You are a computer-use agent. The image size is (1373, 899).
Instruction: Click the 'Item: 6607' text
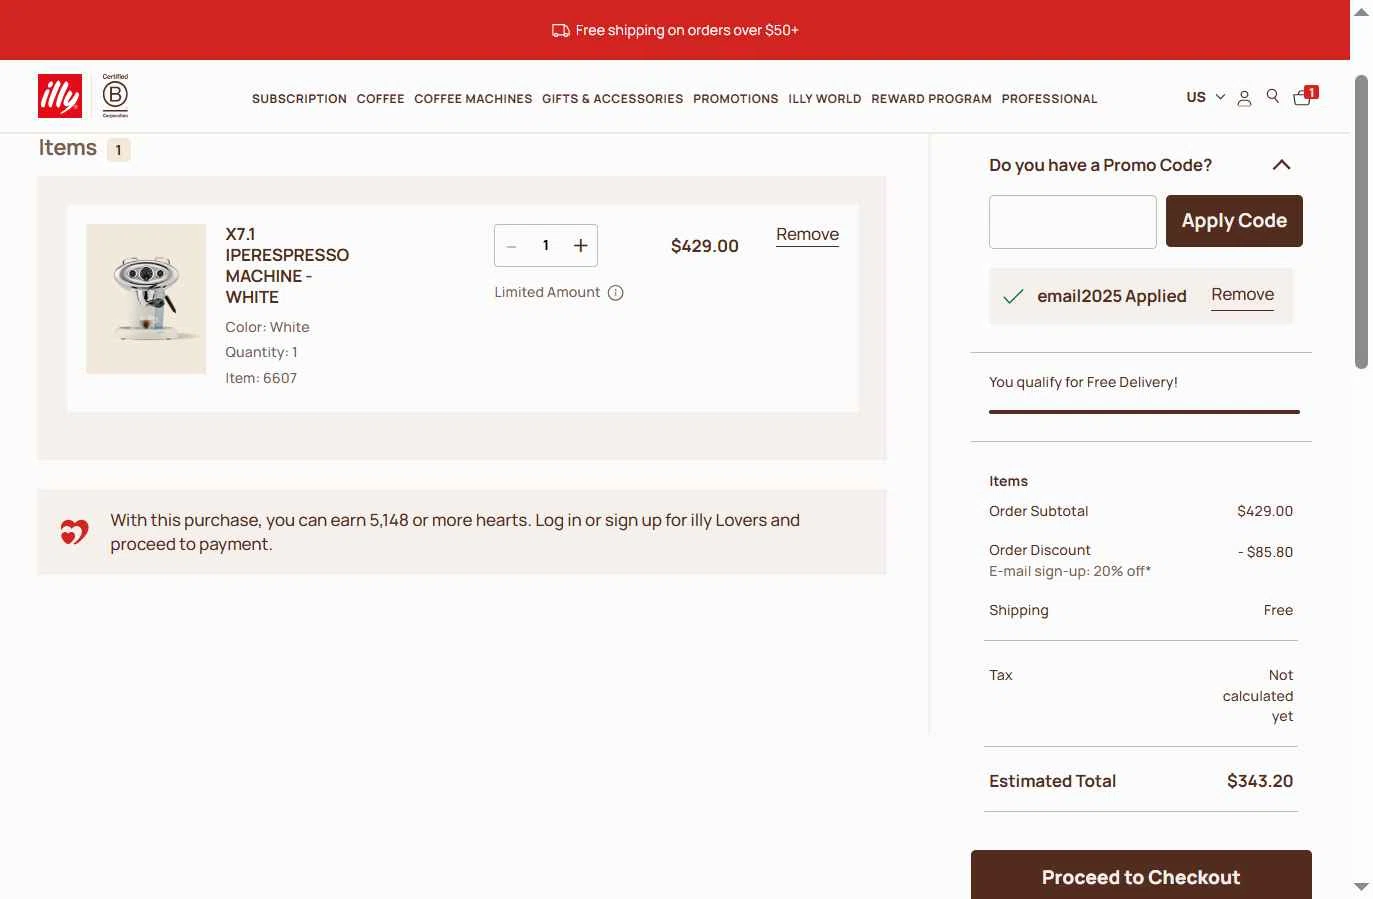coord(261,378)
